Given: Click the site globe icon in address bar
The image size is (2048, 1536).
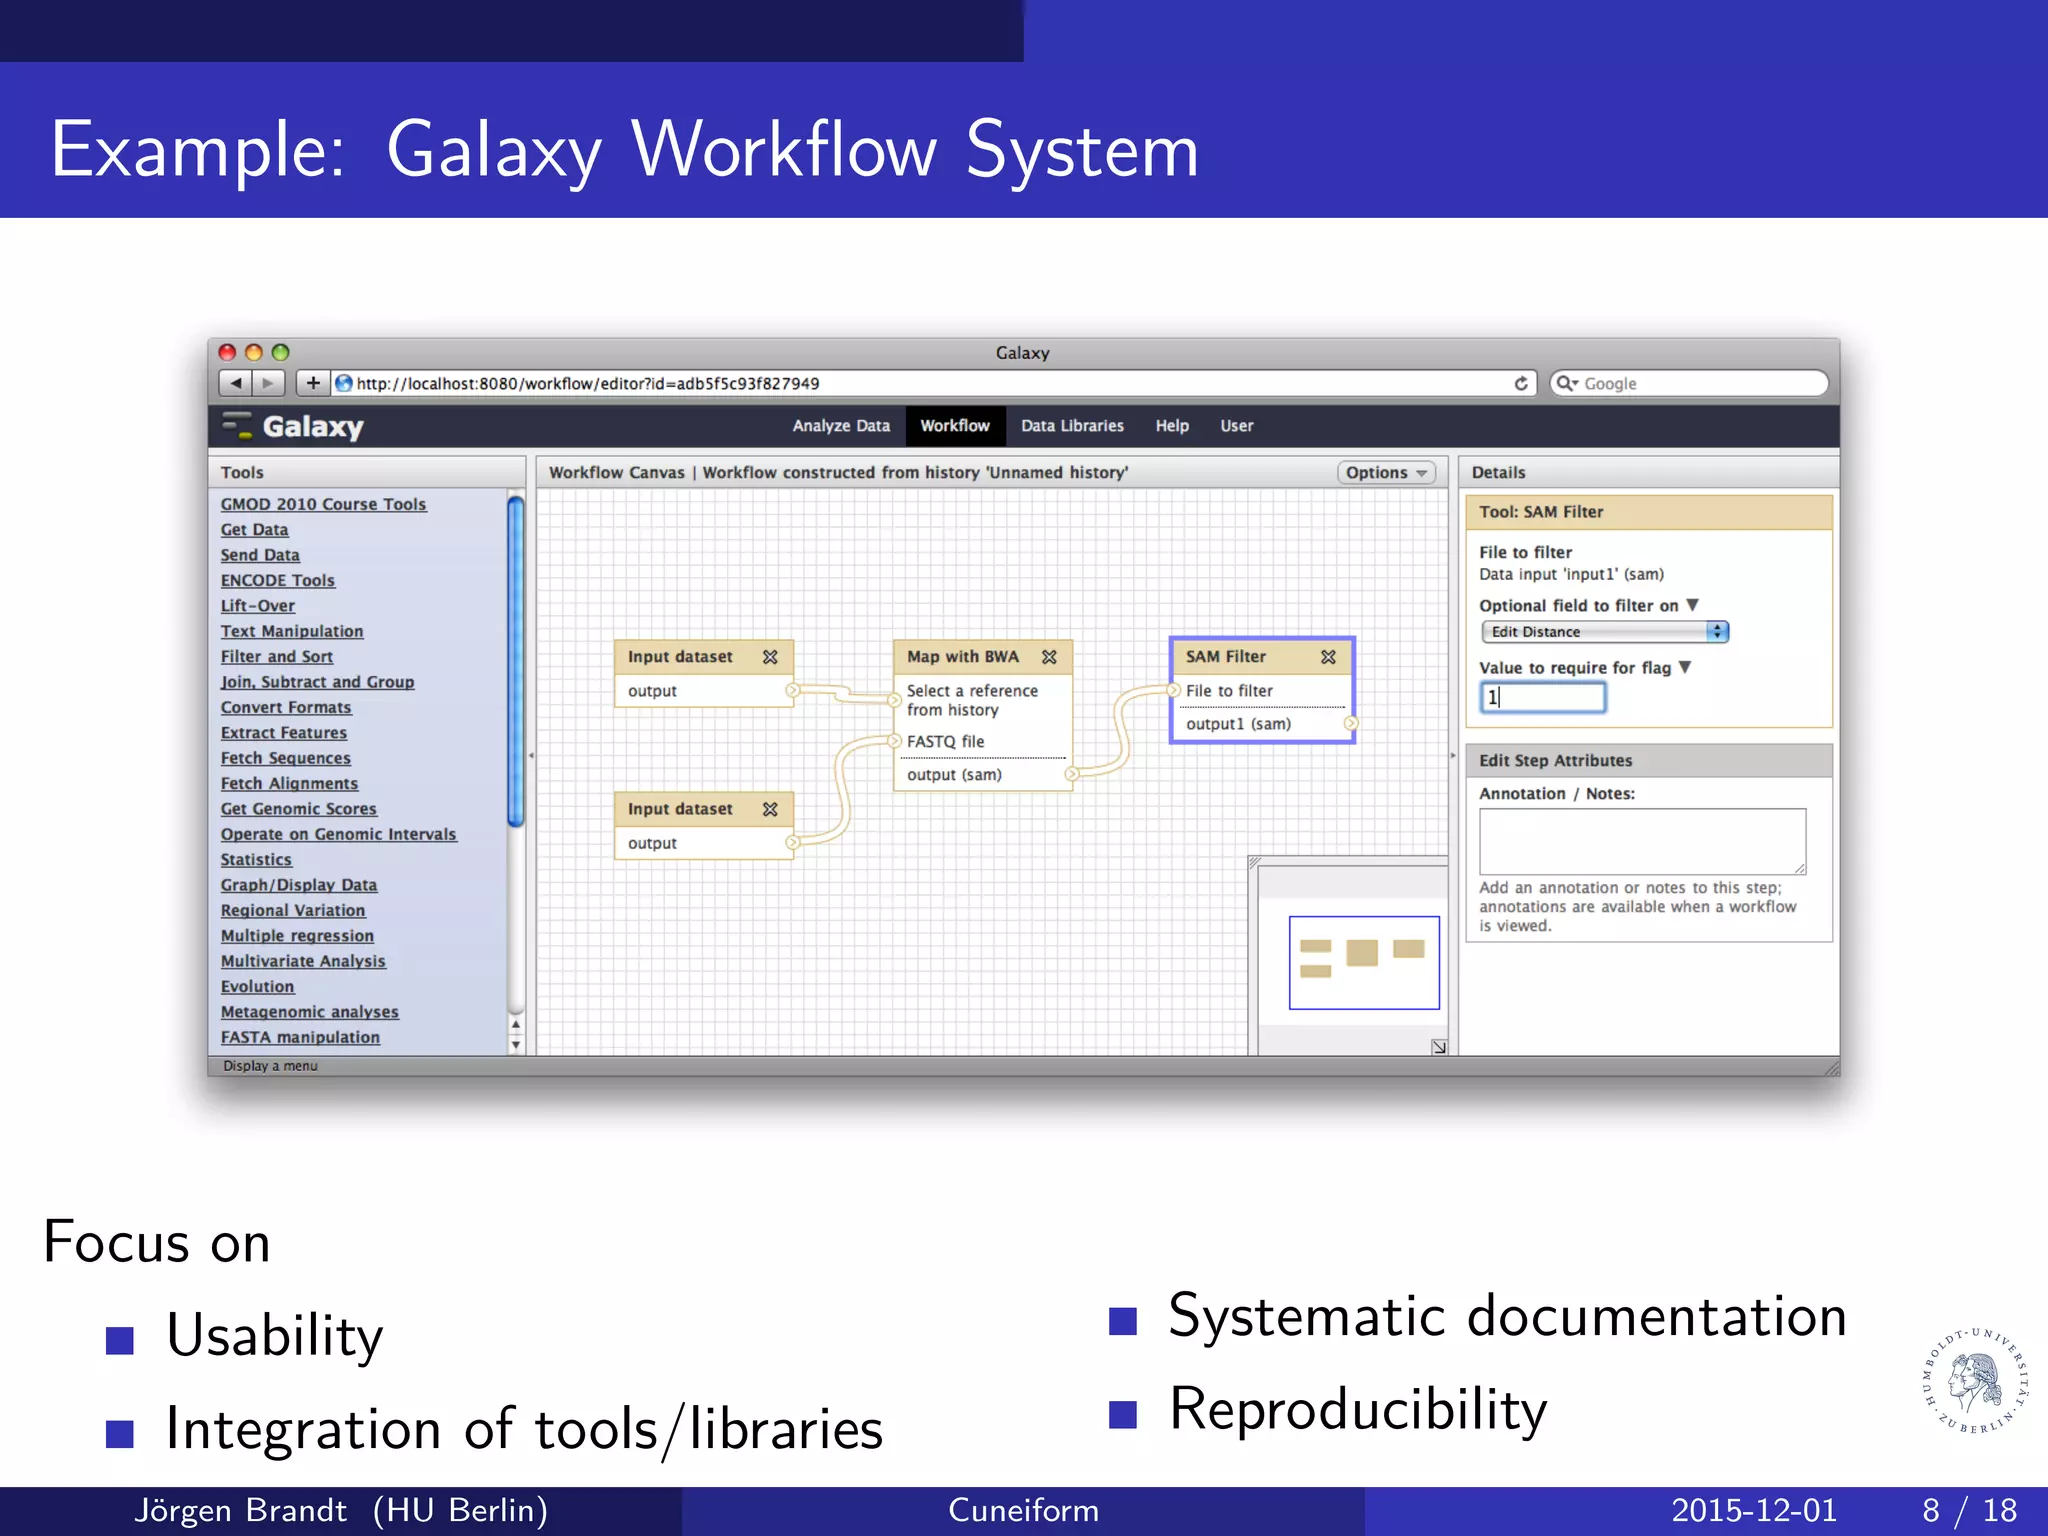Looking at the screenshot, I should click(x=344, y=383).
